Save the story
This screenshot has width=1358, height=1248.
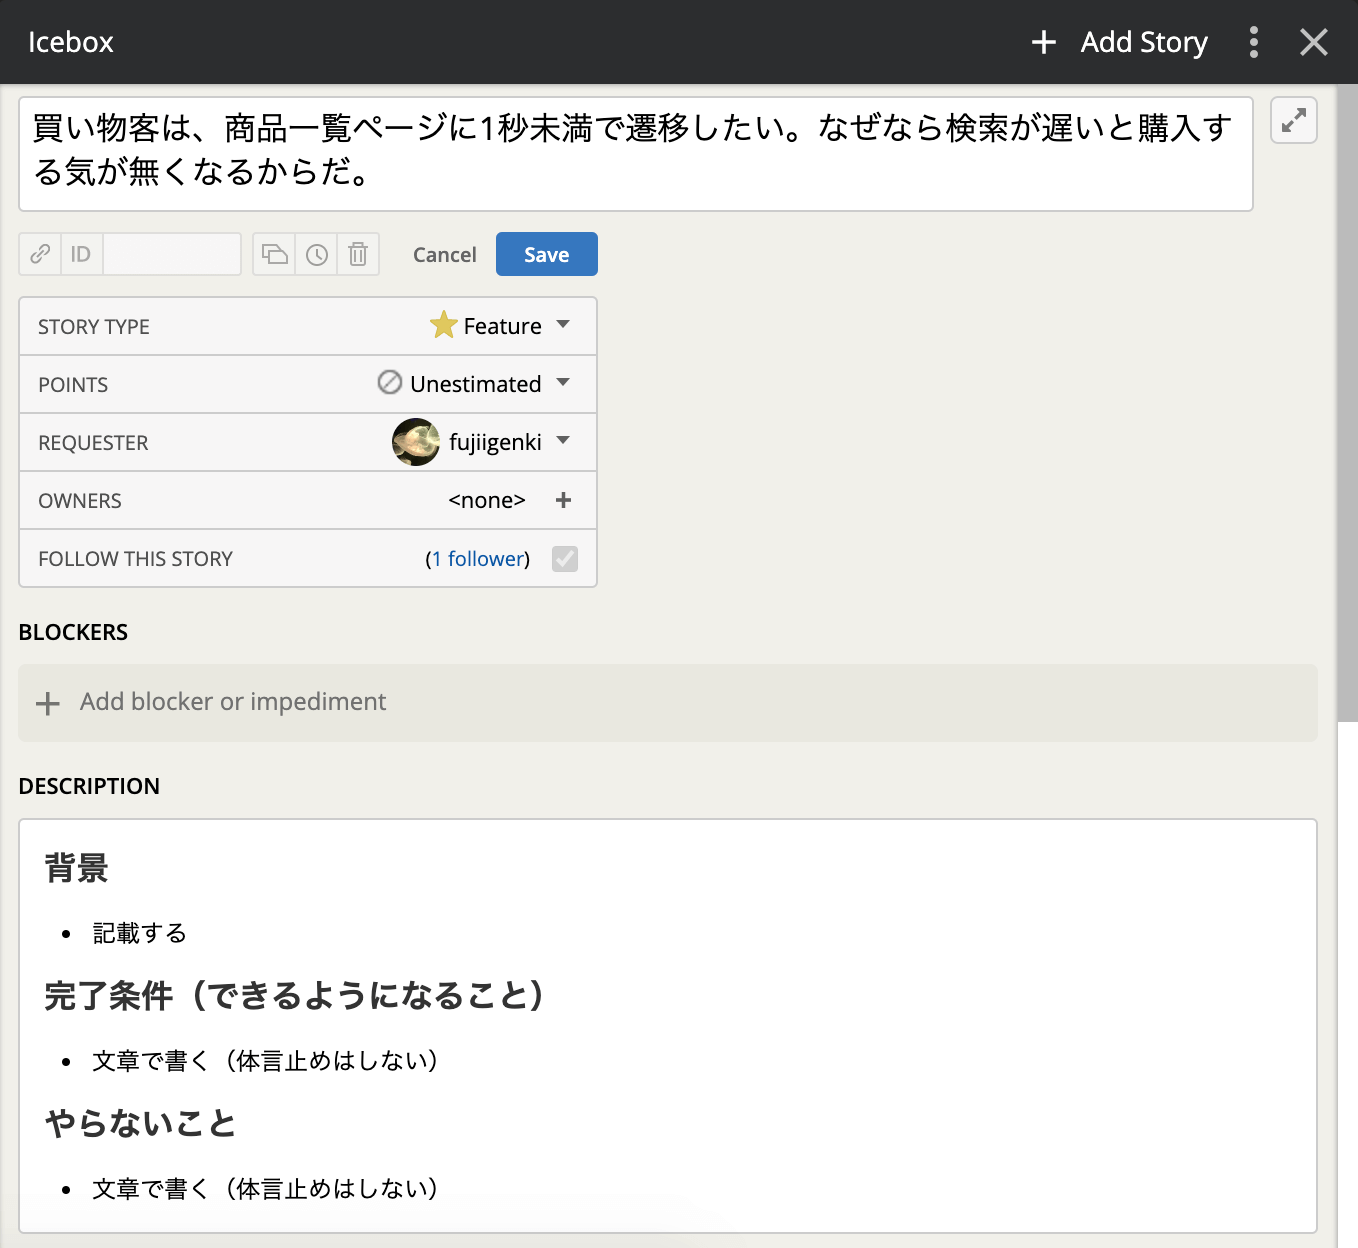coord(546,254)
